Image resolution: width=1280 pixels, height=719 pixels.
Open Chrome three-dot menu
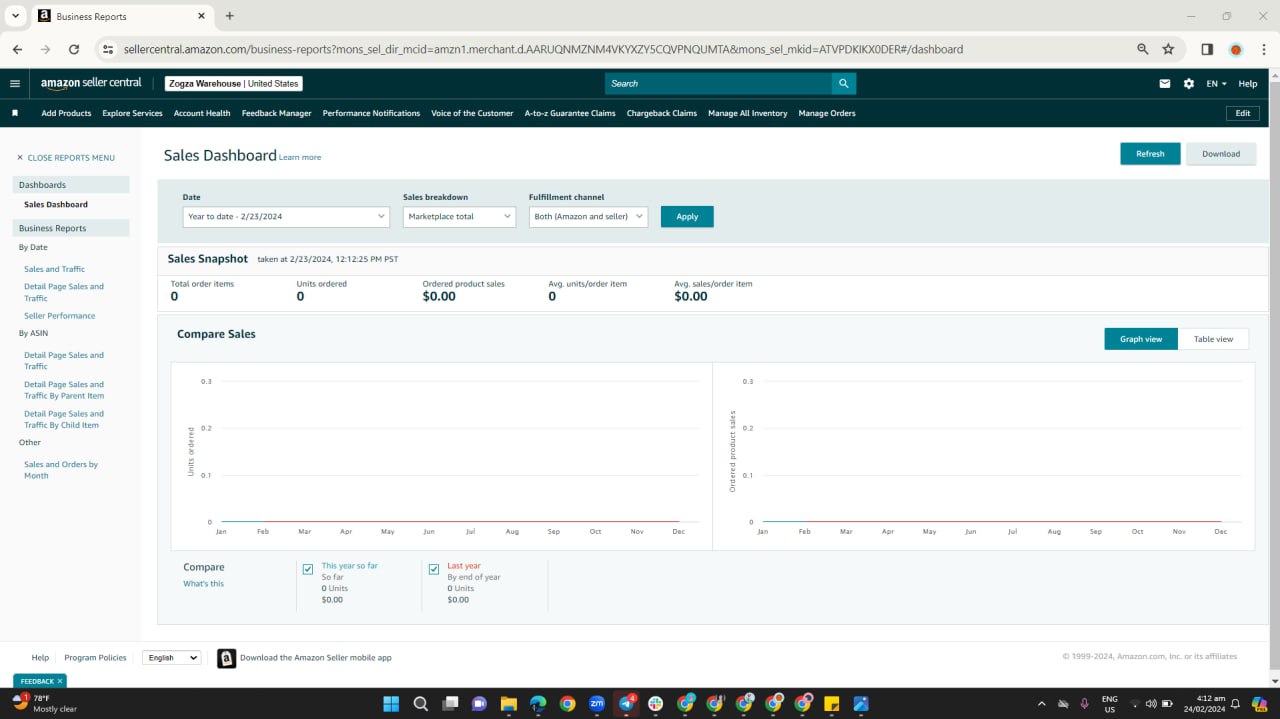pos(1263,49)
